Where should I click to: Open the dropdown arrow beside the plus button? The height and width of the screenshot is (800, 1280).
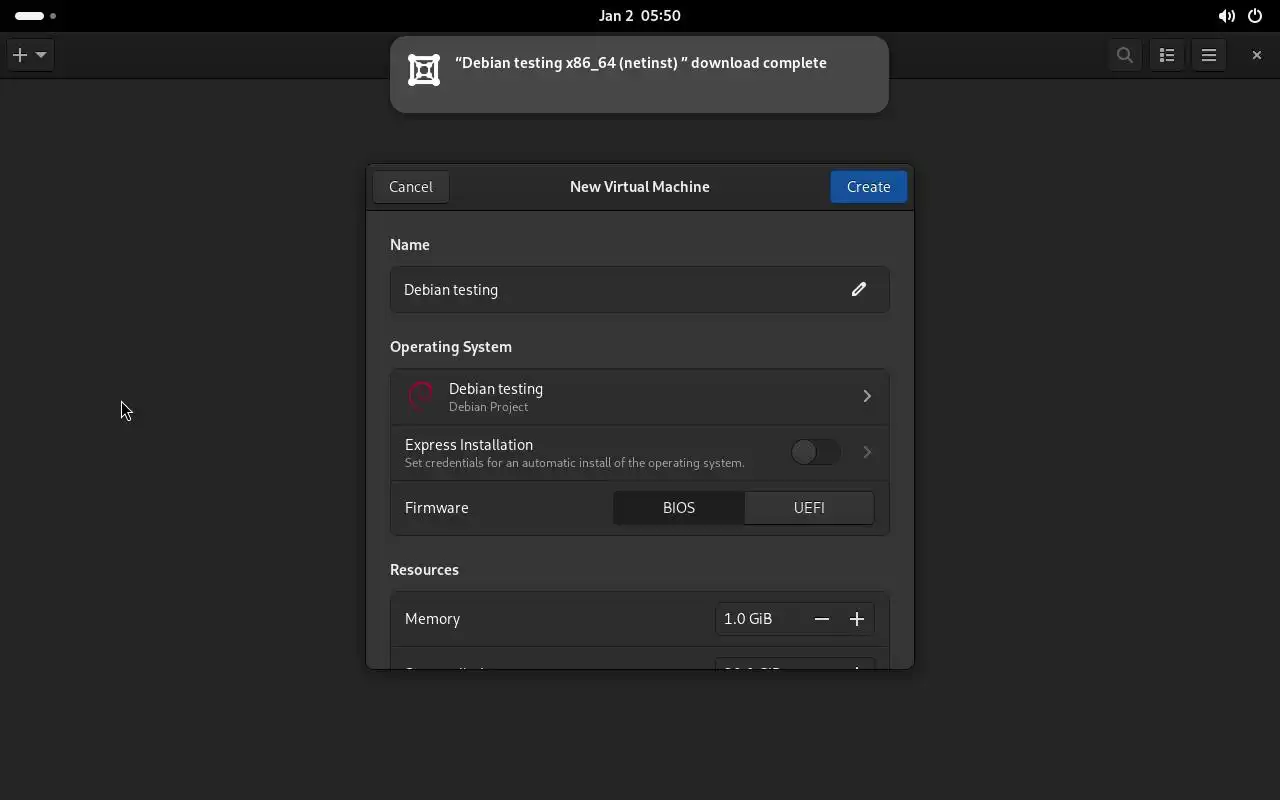click(41, 55)
